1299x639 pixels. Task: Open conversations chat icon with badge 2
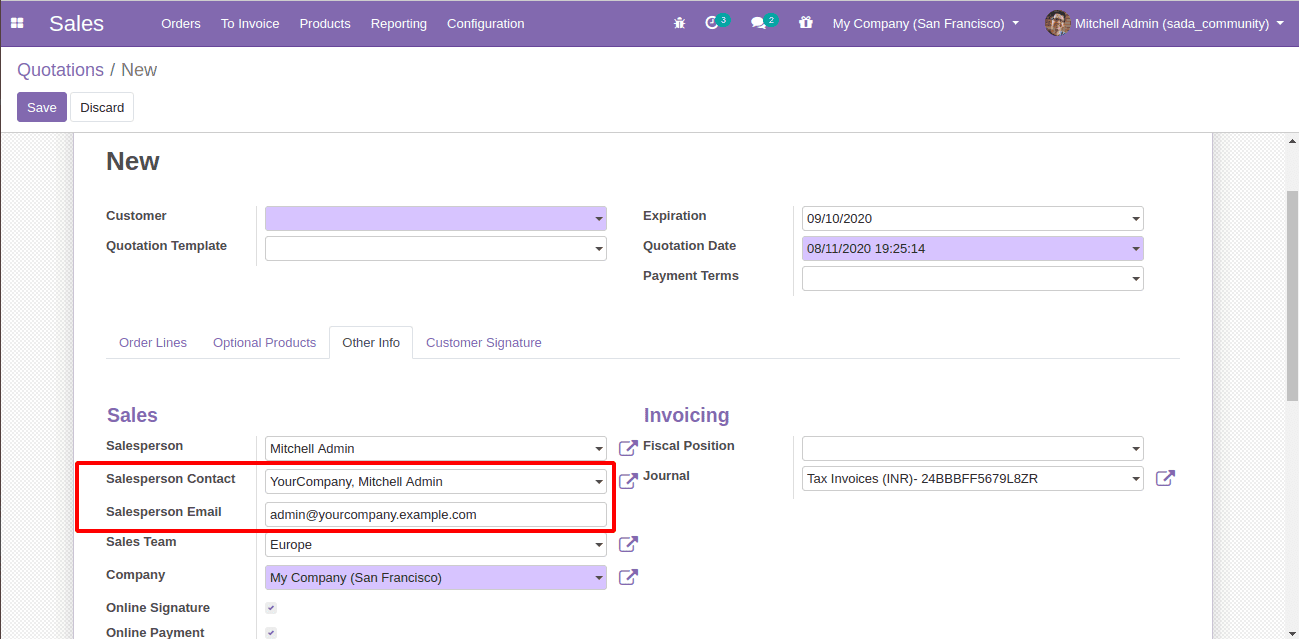pos(763,22)
